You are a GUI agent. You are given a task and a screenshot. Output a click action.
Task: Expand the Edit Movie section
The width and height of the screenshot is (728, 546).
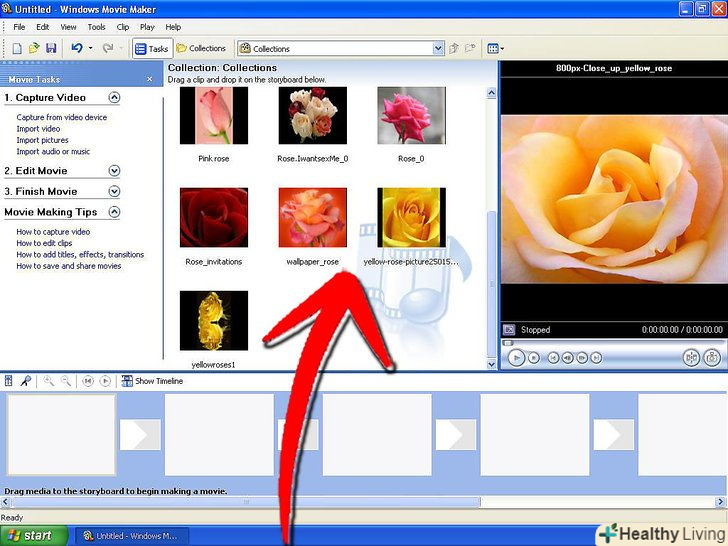(x=114, y=171)
